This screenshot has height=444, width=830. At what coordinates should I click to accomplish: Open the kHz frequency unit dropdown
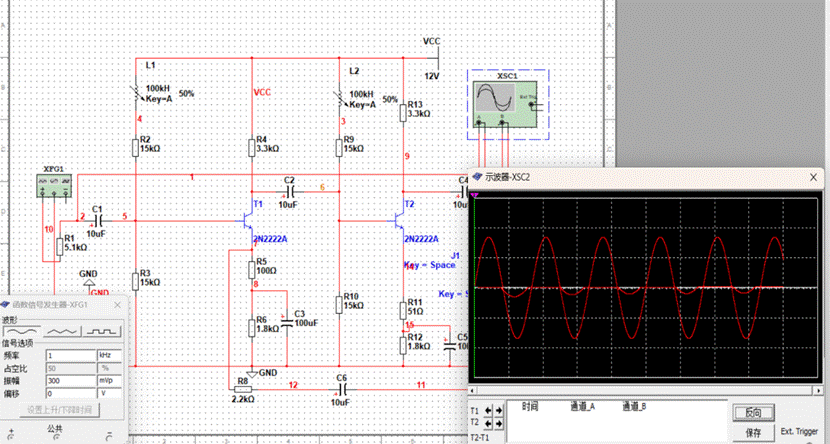110,355
